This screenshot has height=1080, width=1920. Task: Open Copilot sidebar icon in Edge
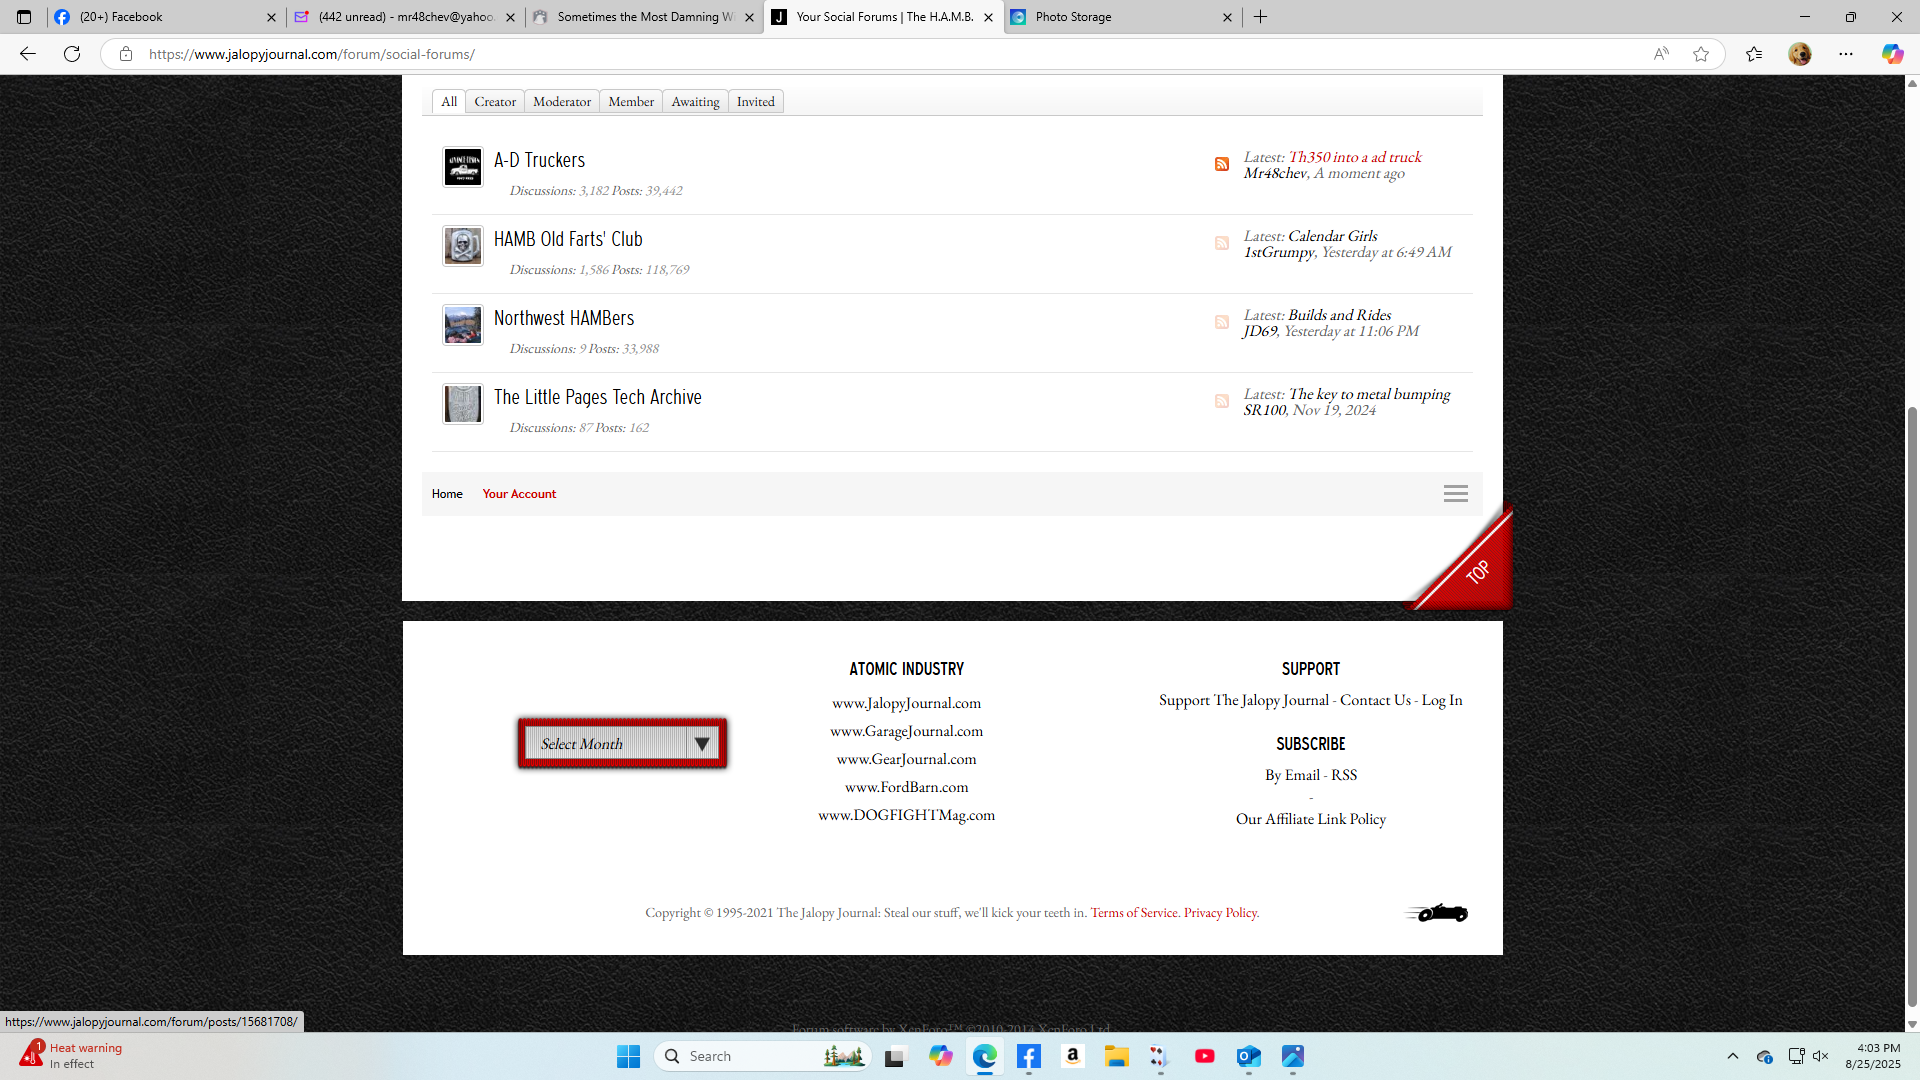click(1891, 54)
